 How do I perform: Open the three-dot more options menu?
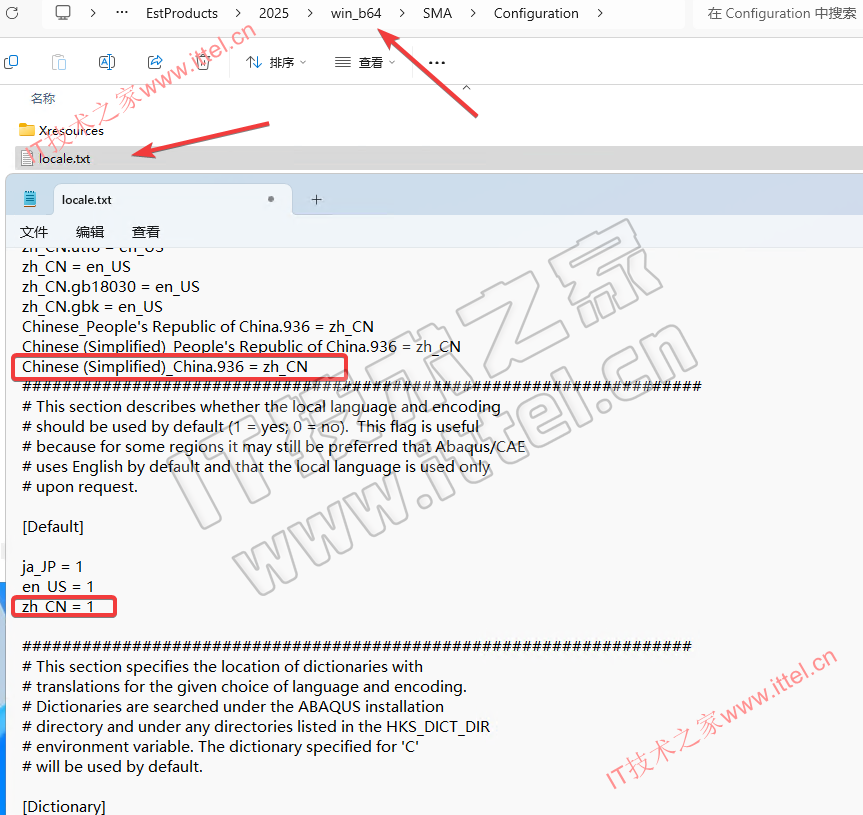pos(436,62)
